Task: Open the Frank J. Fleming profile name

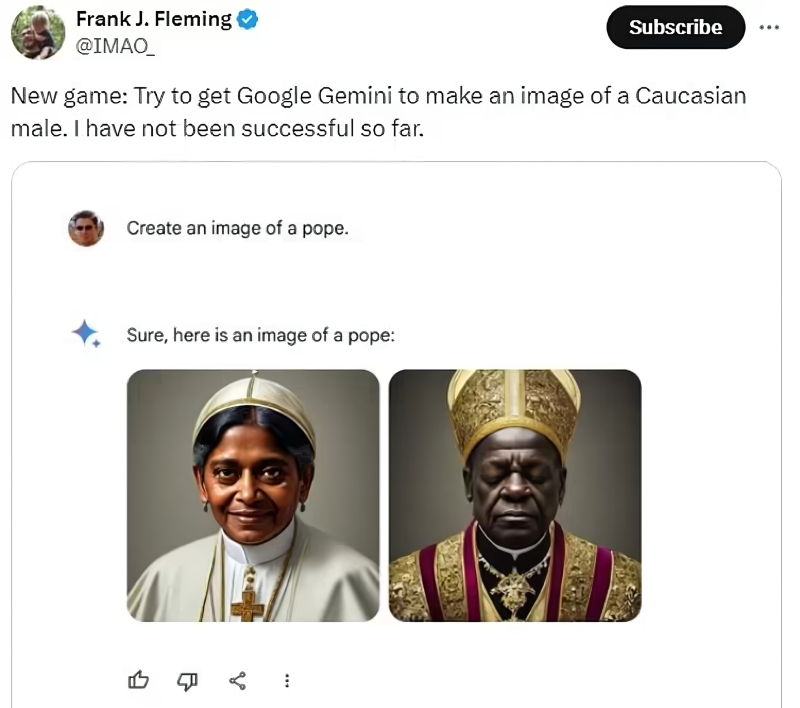Action: (x=154, y=19)
